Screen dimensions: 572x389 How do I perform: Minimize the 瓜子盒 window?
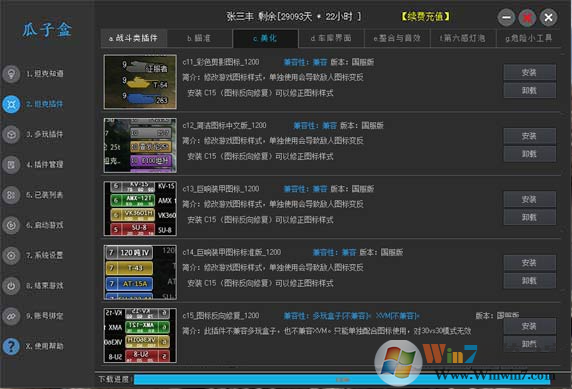pyautogui.click(x=506, y=17)
